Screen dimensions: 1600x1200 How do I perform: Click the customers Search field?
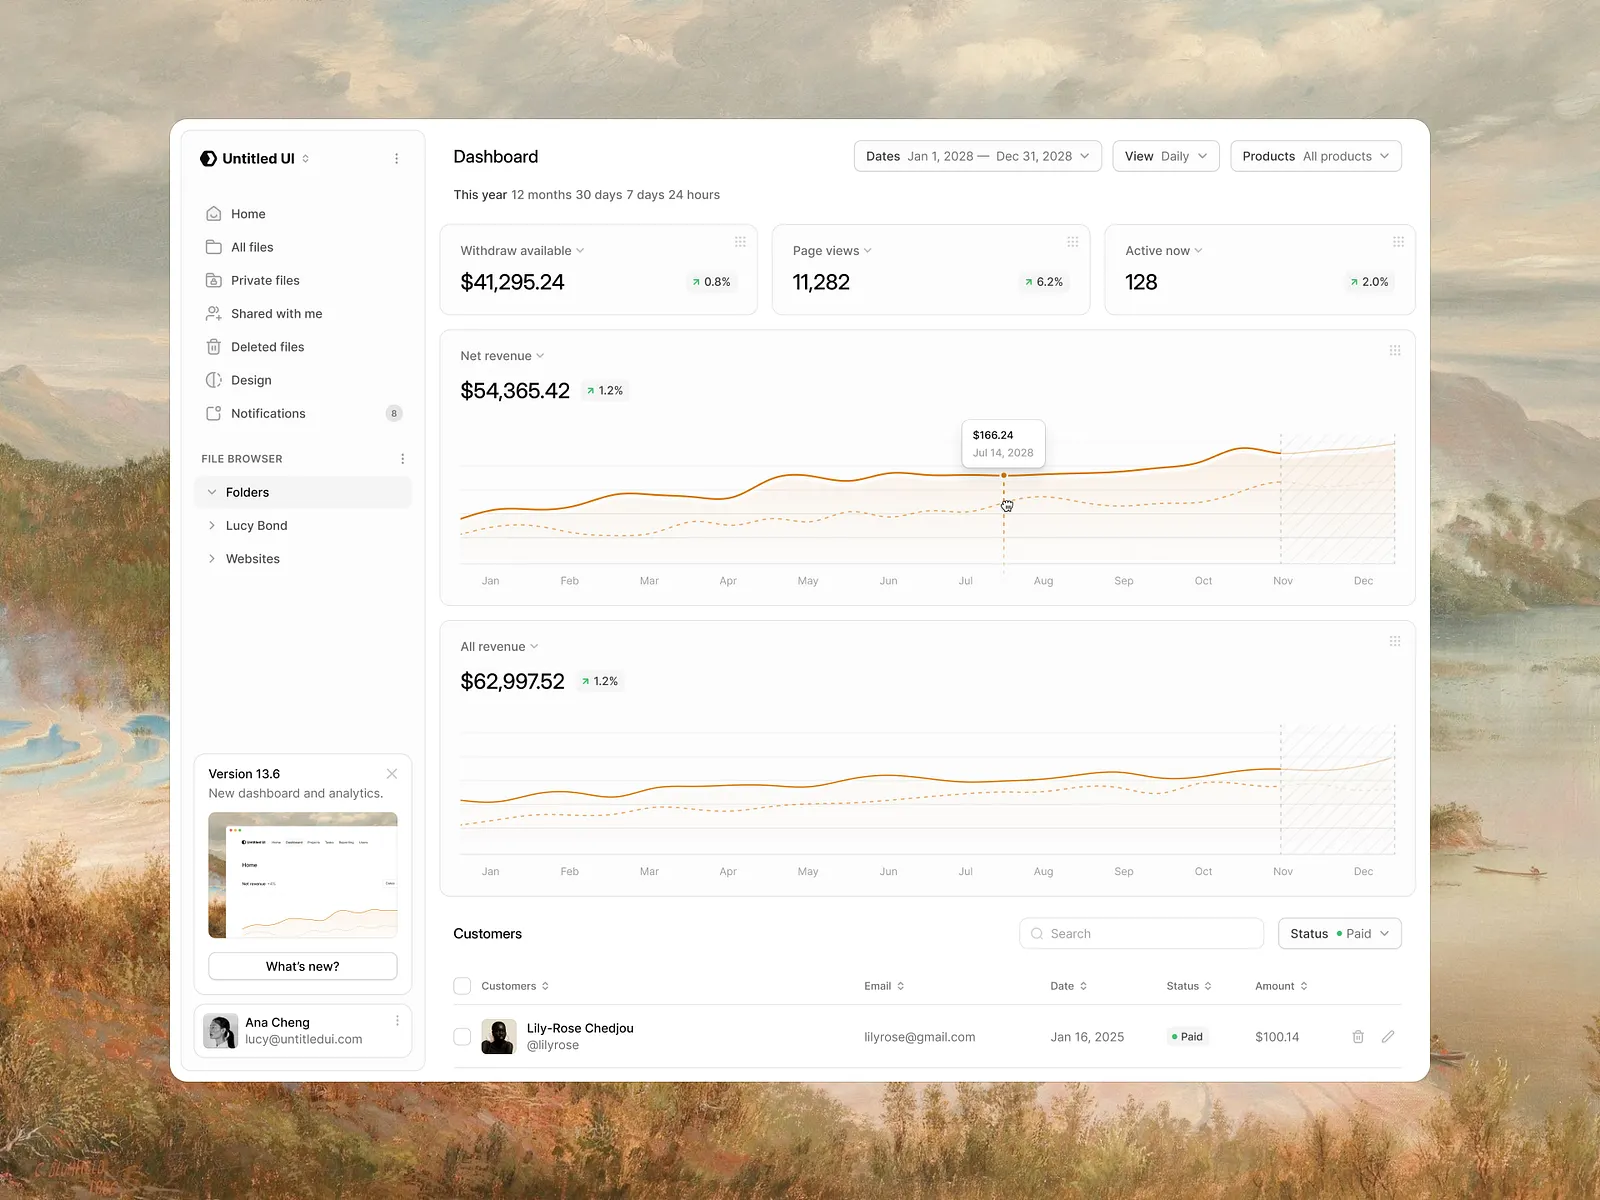point(1142,934)
